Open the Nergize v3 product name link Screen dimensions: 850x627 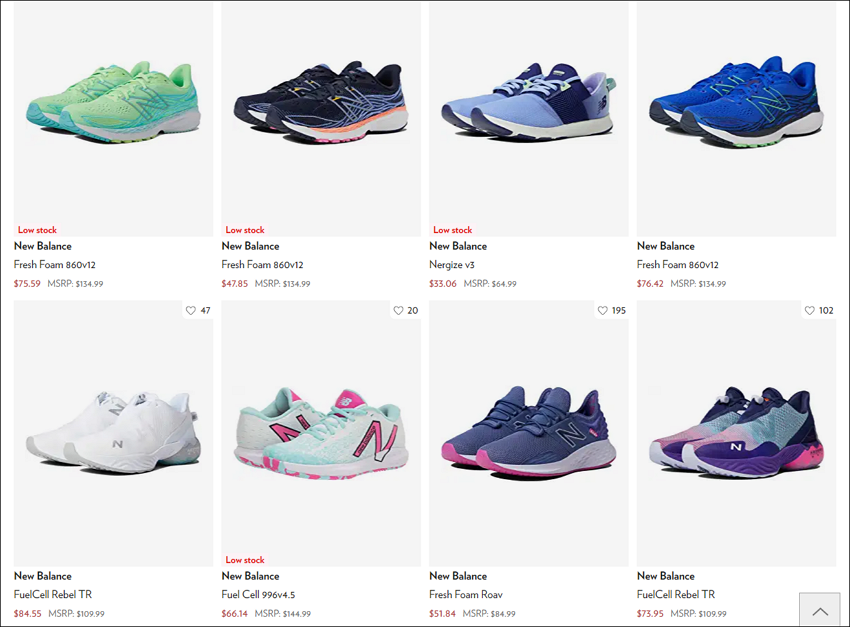pyautogui.click(x=452, y=264)
